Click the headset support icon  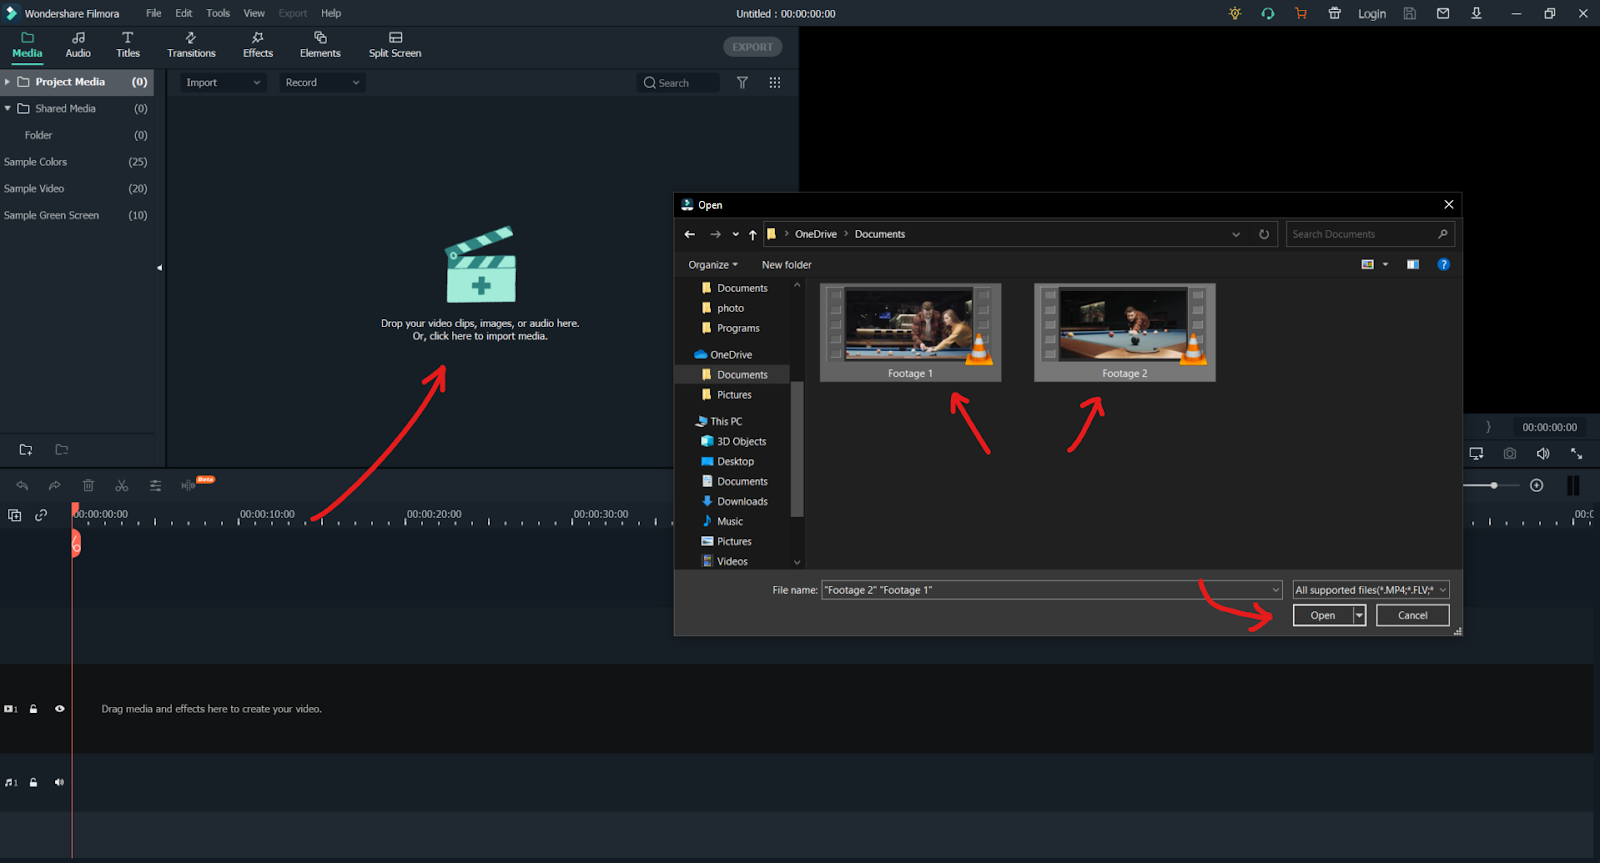pos(1268,13)
